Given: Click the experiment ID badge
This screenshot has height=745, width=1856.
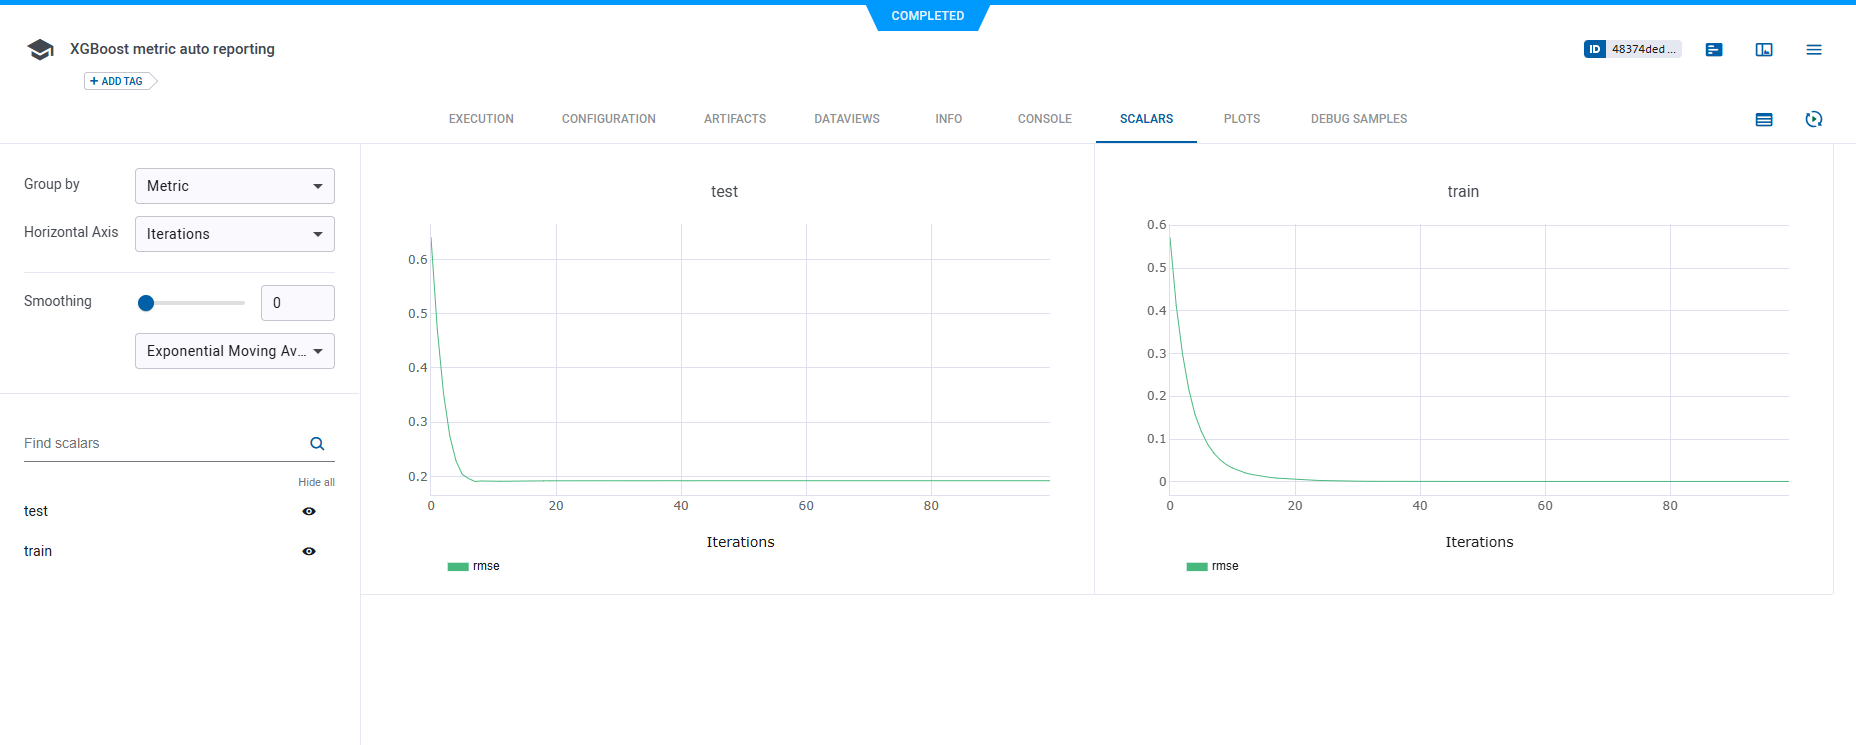Looking at the screenshot, I should pos(1632,49).
